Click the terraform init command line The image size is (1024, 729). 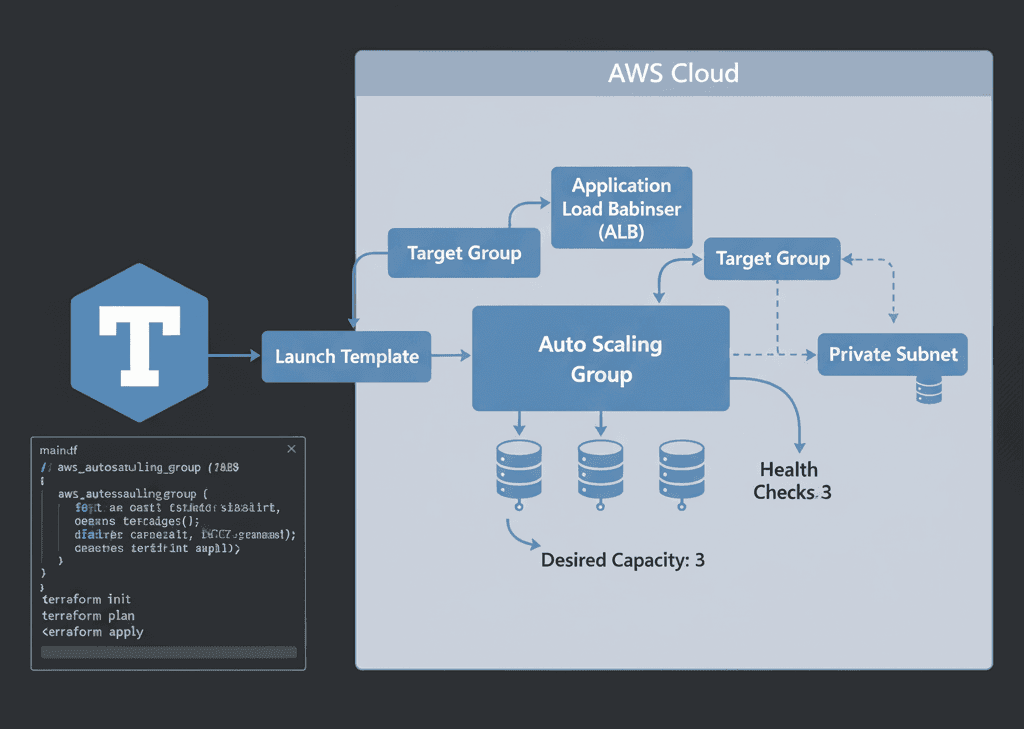(86, 599)
